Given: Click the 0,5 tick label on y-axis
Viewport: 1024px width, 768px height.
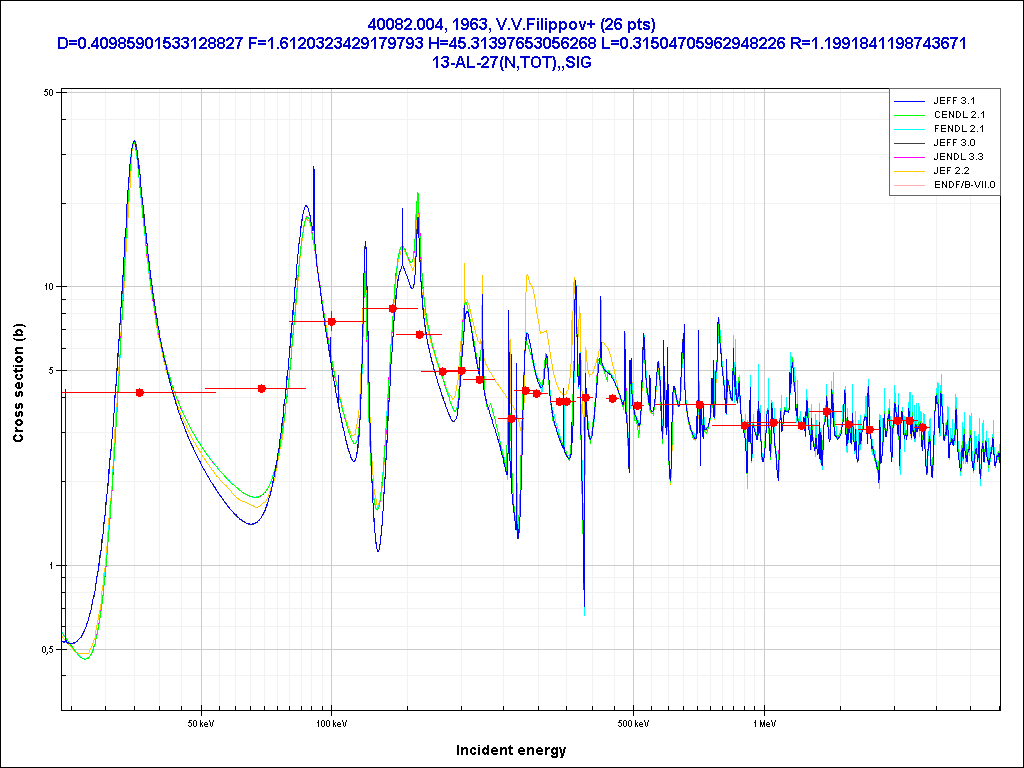Looking at the screenshot, I should (x=47, y=649).
